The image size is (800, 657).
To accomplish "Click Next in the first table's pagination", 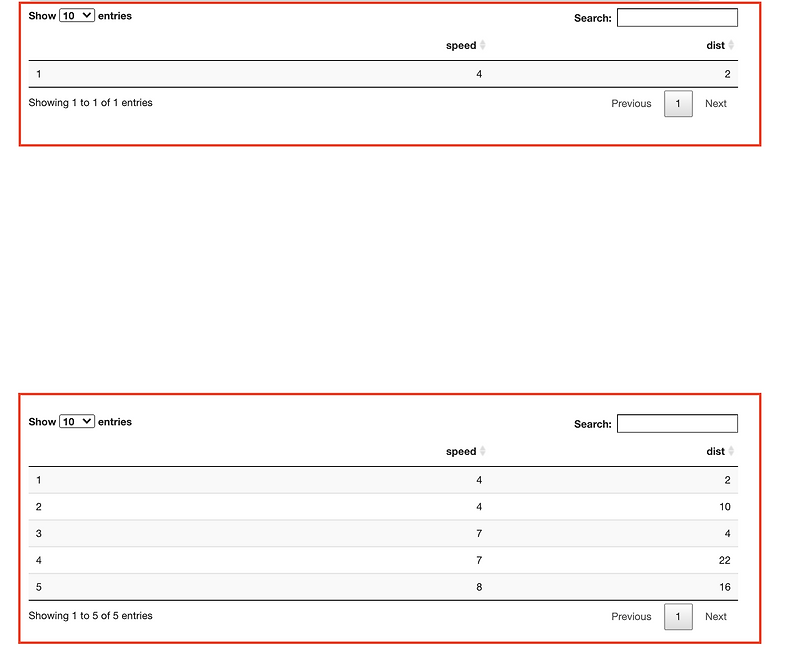I will tap(716, 103).
